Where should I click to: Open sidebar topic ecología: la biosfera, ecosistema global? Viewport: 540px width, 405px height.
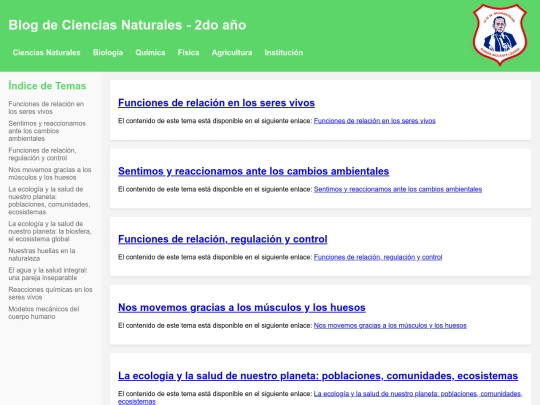(50, 231)
